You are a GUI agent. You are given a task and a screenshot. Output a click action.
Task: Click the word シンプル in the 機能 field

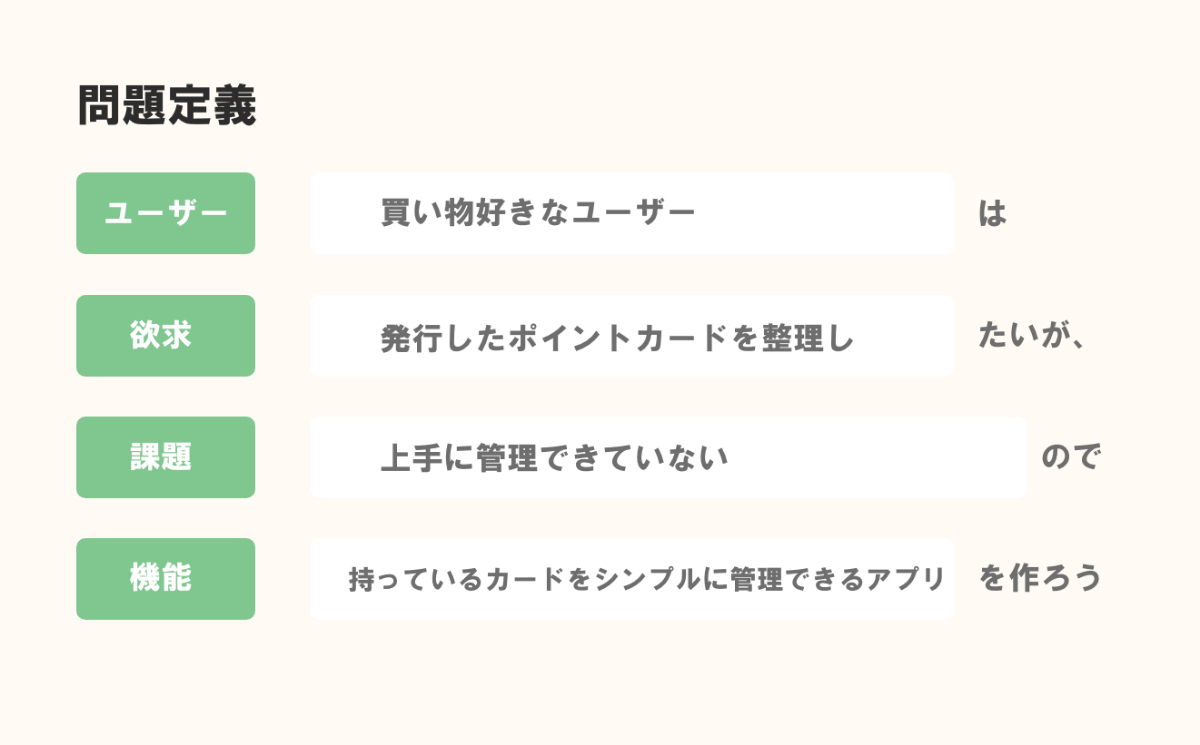coord(652,579)
